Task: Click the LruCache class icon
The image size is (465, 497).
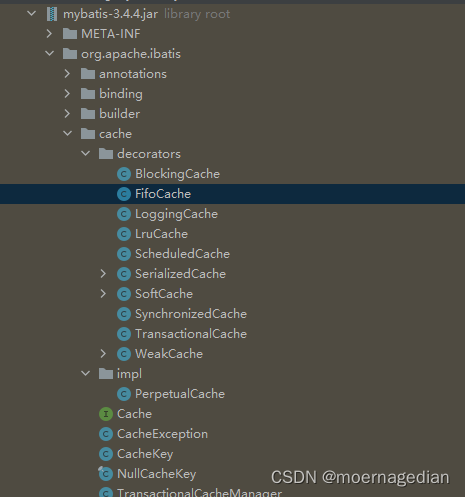Action: [x=124, y=234]
